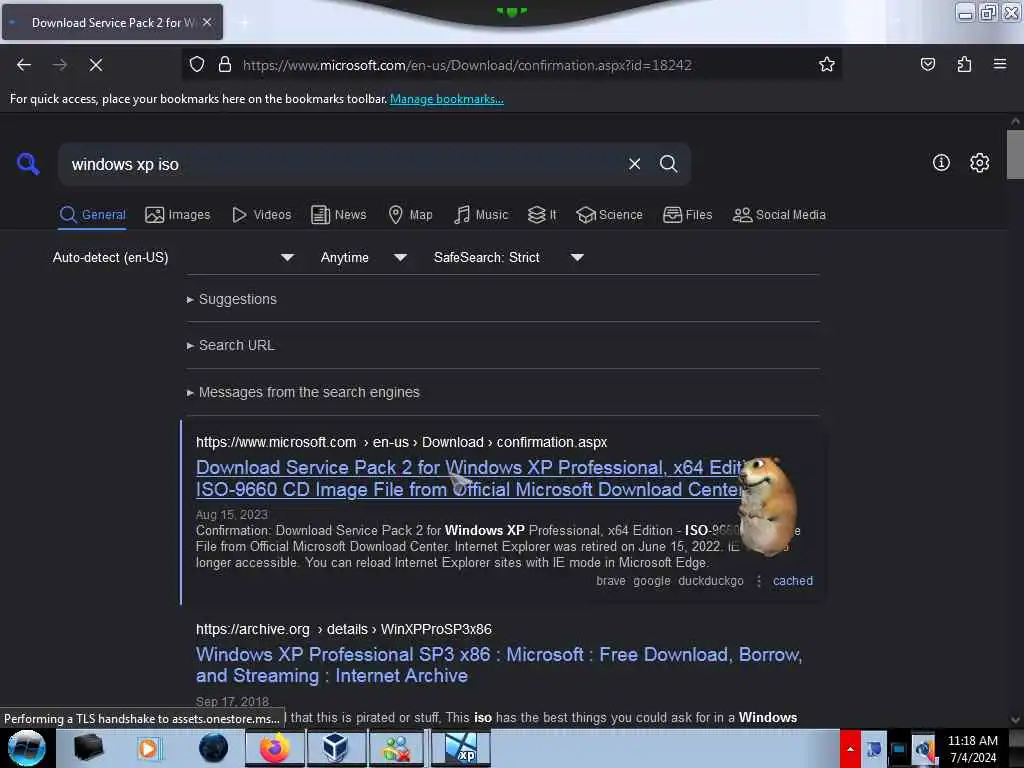The width and height of the screenshot is (1024, 768).
Task: Open the three-dot menu beside cached
Action: 759,581
